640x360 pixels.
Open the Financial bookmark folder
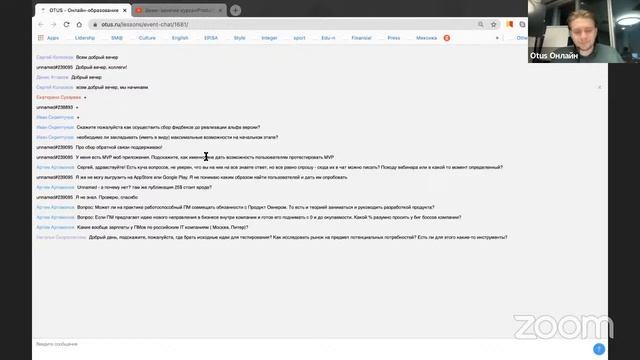click(361, 38)
